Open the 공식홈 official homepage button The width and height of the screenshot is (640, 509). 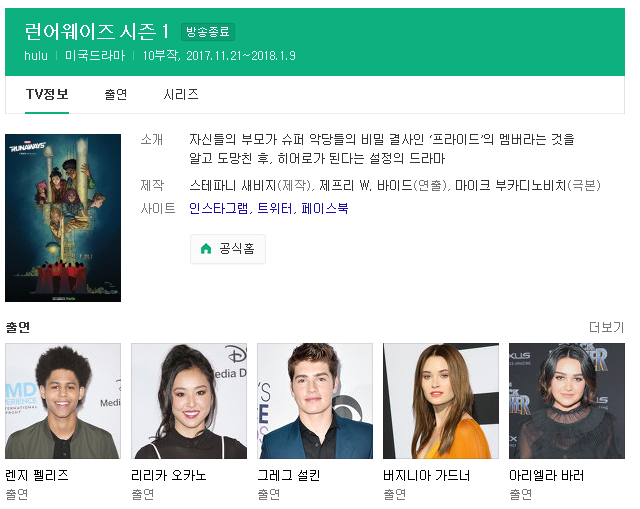(228, 249)
